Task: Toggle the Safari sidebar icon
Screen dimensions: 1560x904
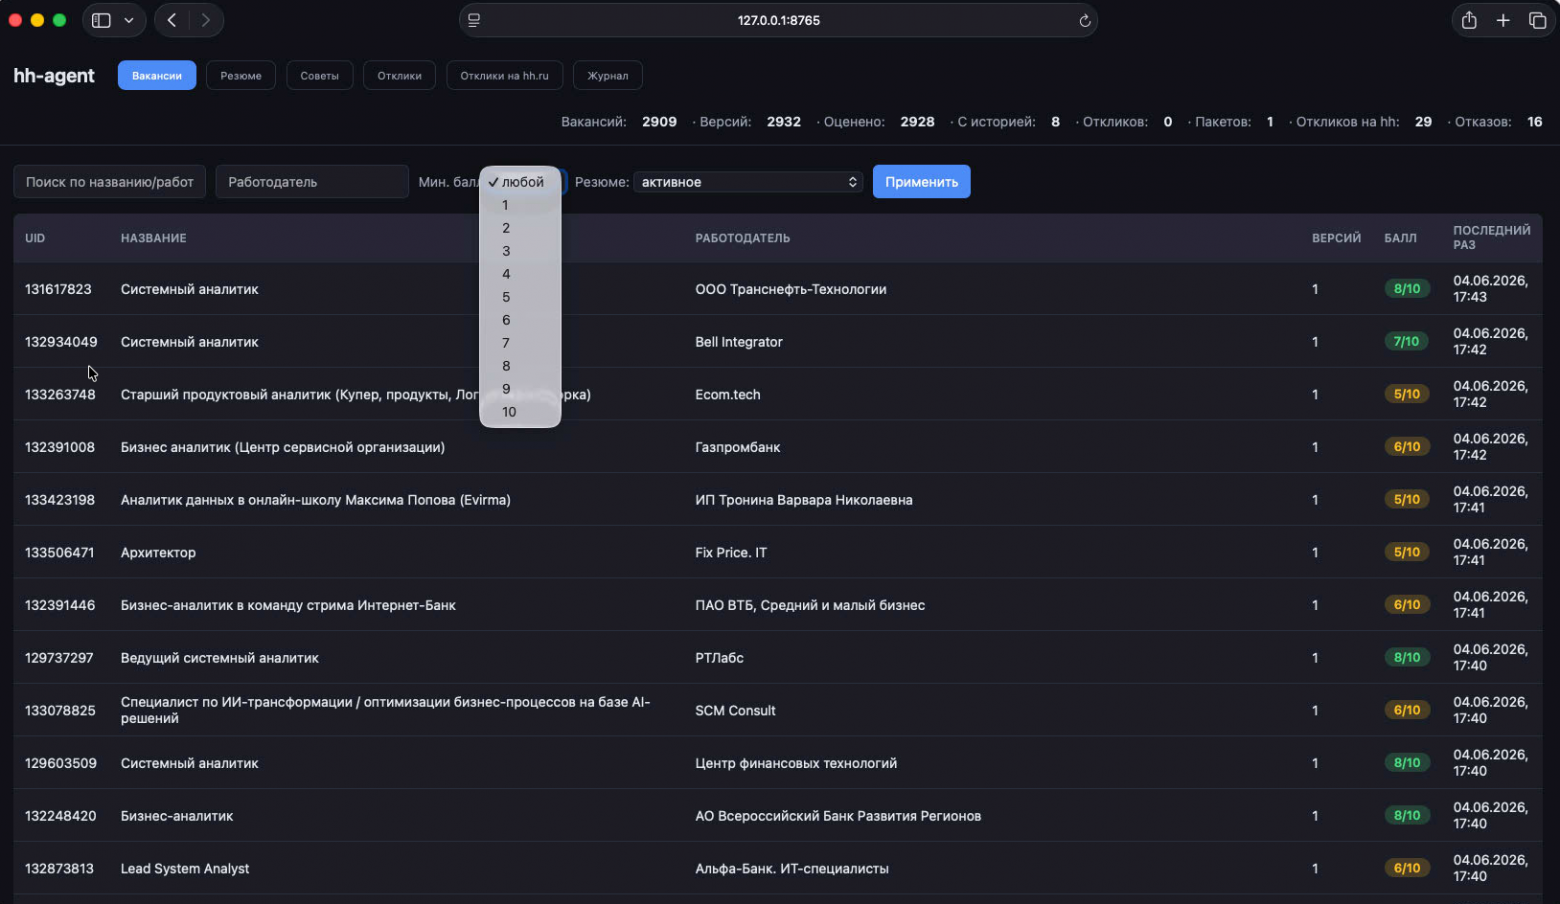Action: click(x=101, y=20)
